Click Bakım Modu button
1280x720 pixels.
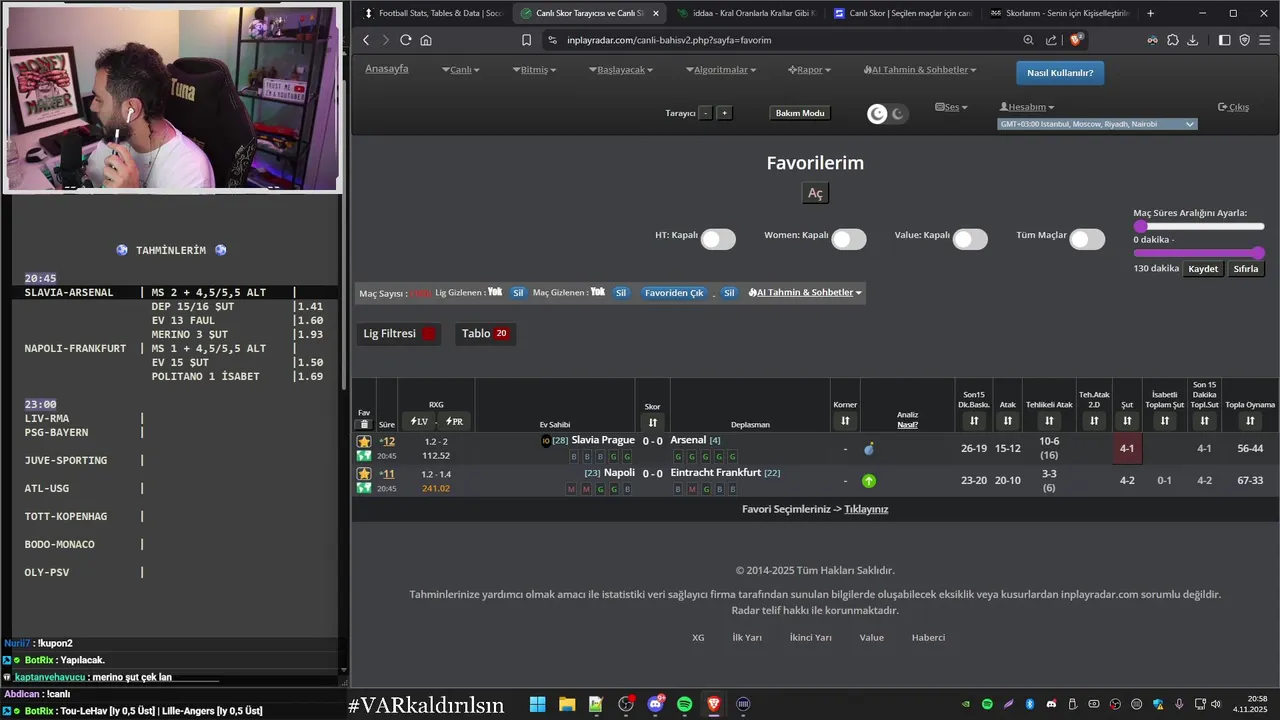pyautogui.click(x=800, y=113)
